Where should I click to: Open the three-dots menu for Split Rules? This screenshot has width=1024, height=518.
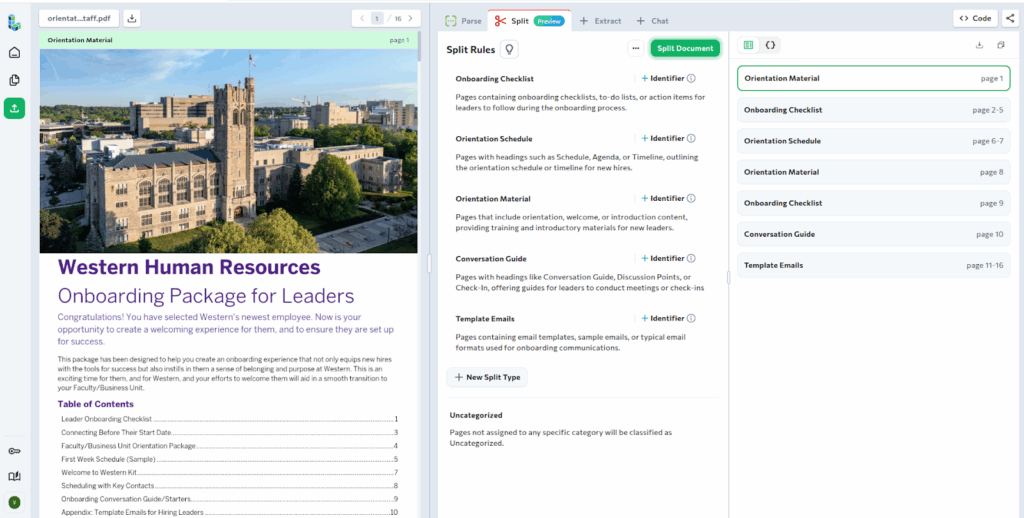pos(635,48)
